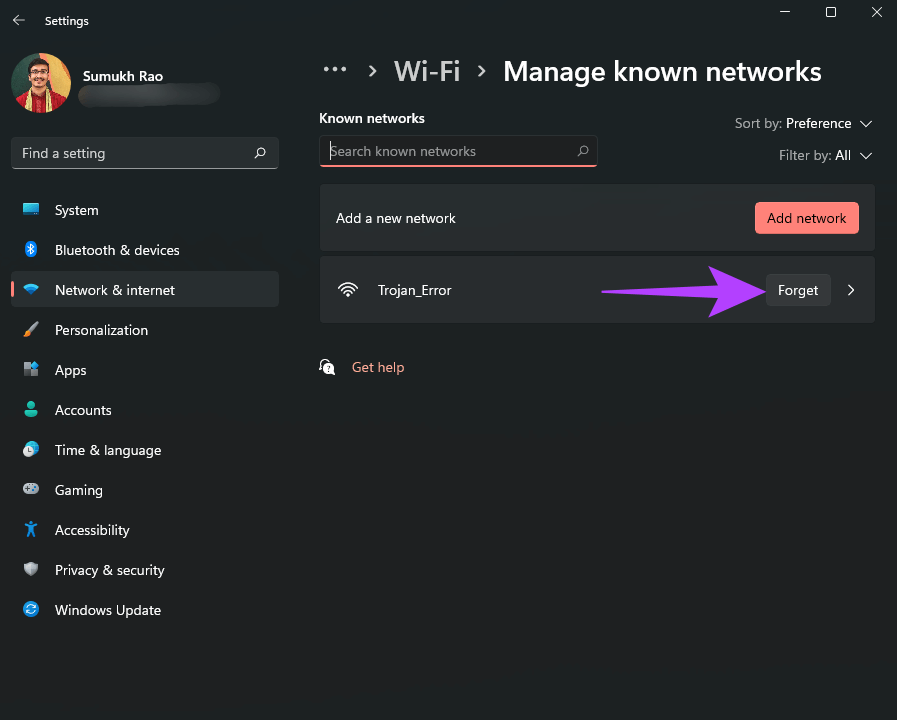
Task: Click the Windows Update sync icon
Action: pos(31,609)
